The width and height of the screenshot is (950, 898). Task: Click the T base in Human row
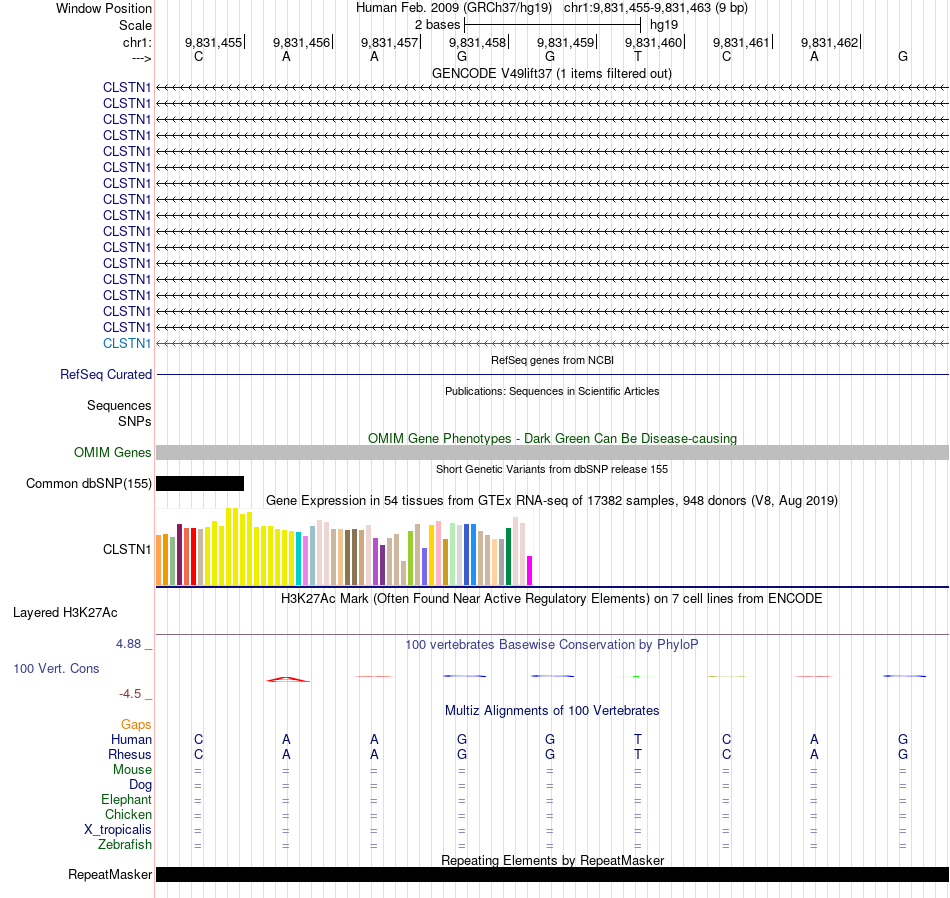(x=637, y=739)
